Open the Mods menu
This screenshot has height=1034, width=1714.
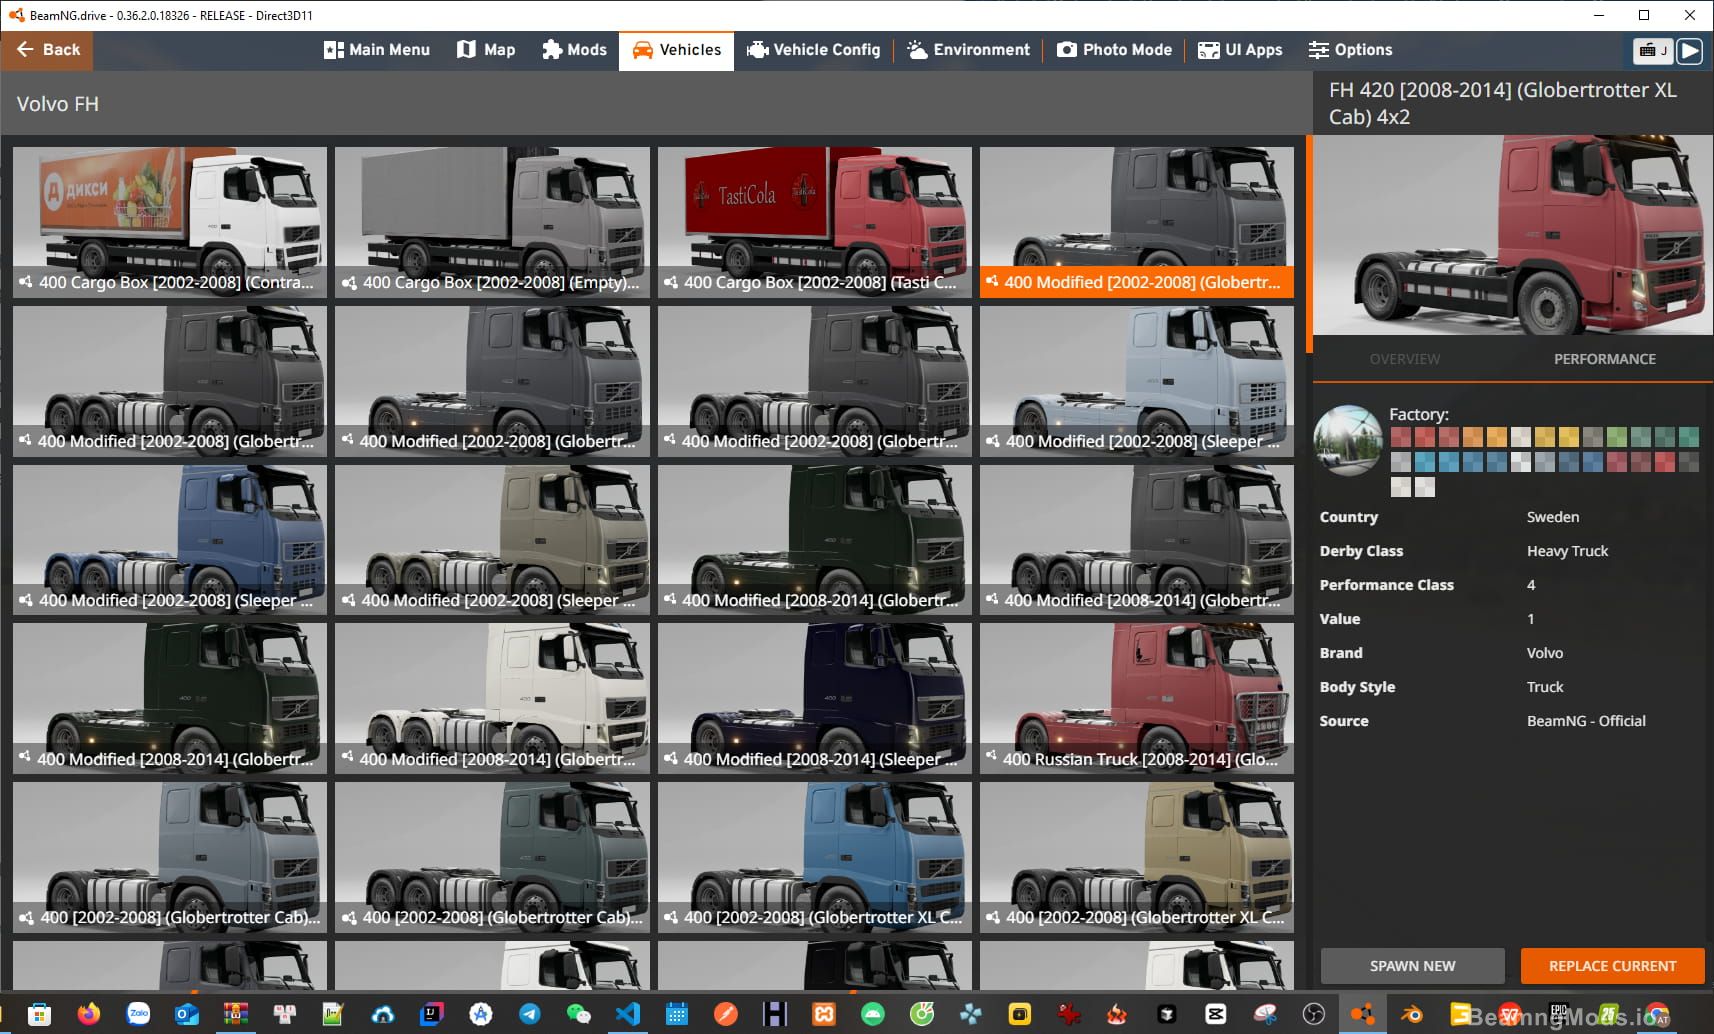[575, 50]
